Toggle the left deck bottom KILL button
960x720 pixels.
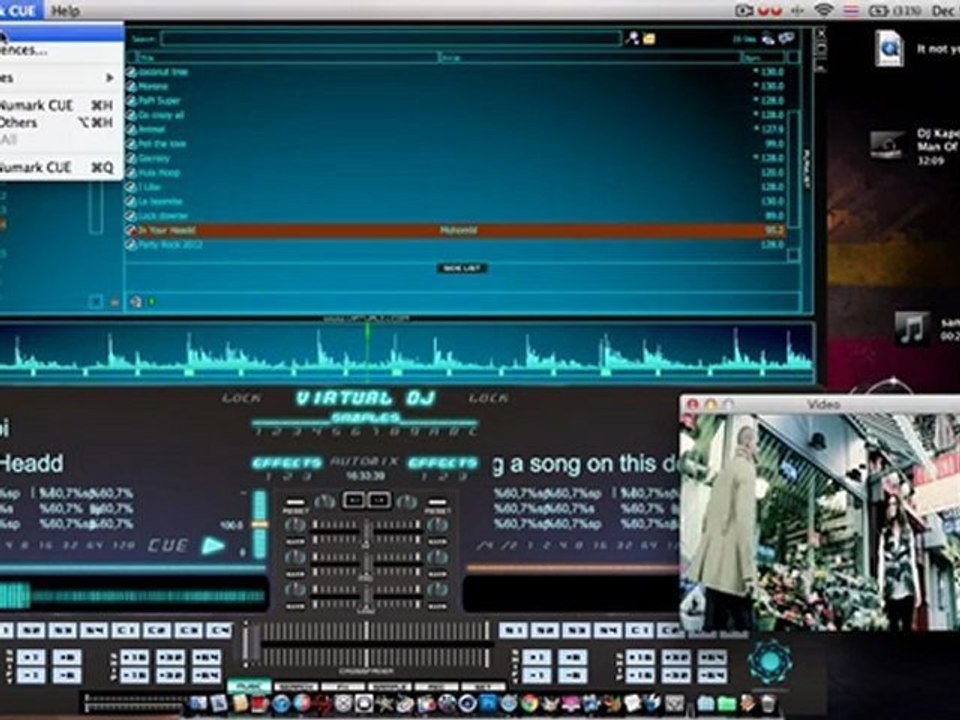(294, 606)
